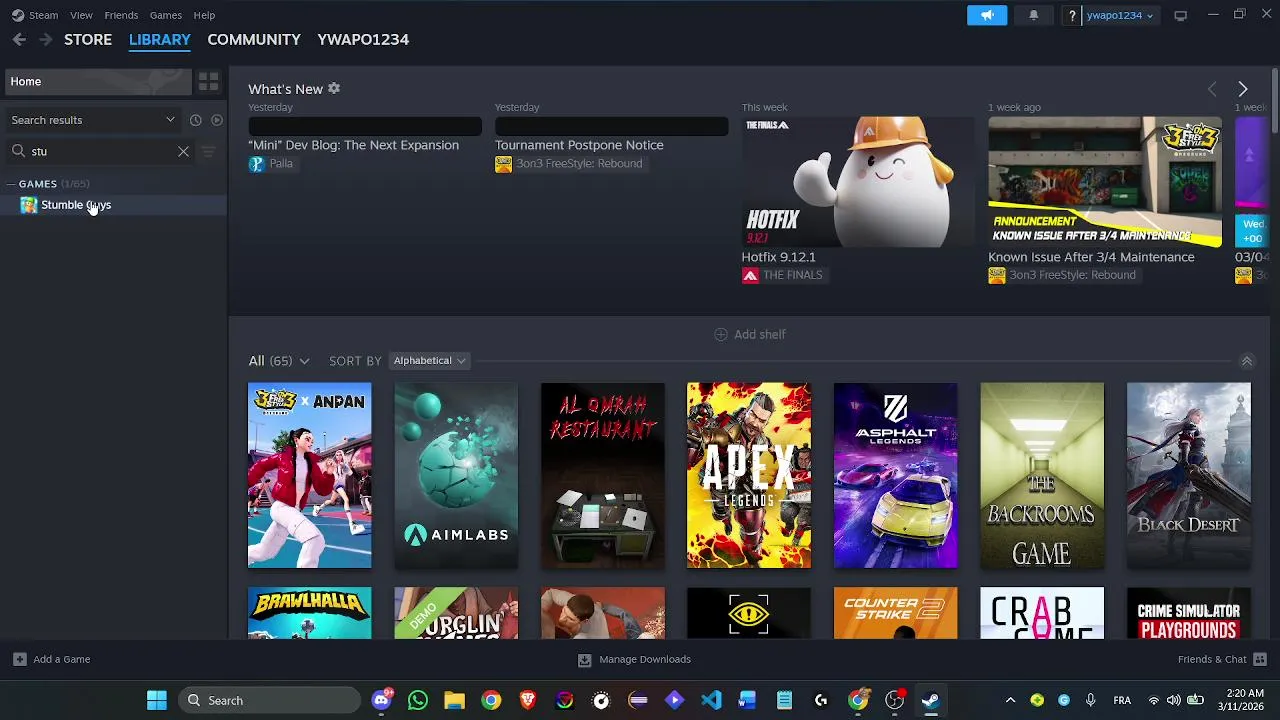The height and width of the screenshot is (720, 1280).
Task: Open Discord from the taskbar
Action: (381, 700)
